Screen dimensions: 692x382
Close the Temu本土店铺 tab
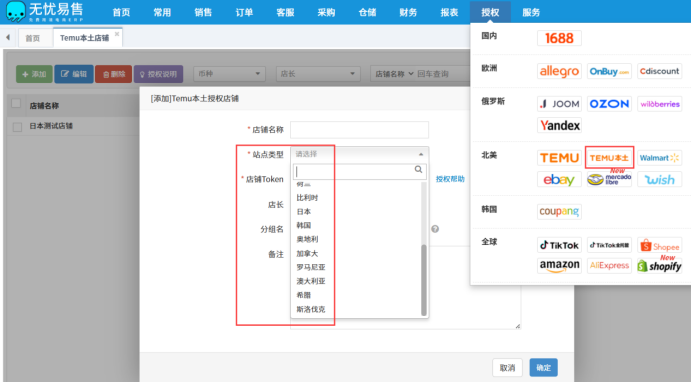[x=117, y=34]
